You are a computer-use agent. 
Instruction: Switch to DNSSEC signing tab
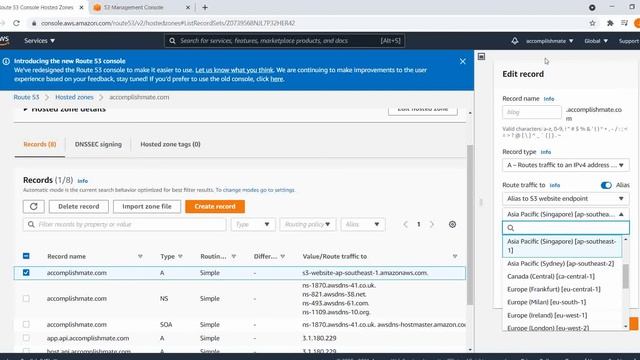[98, 144]
